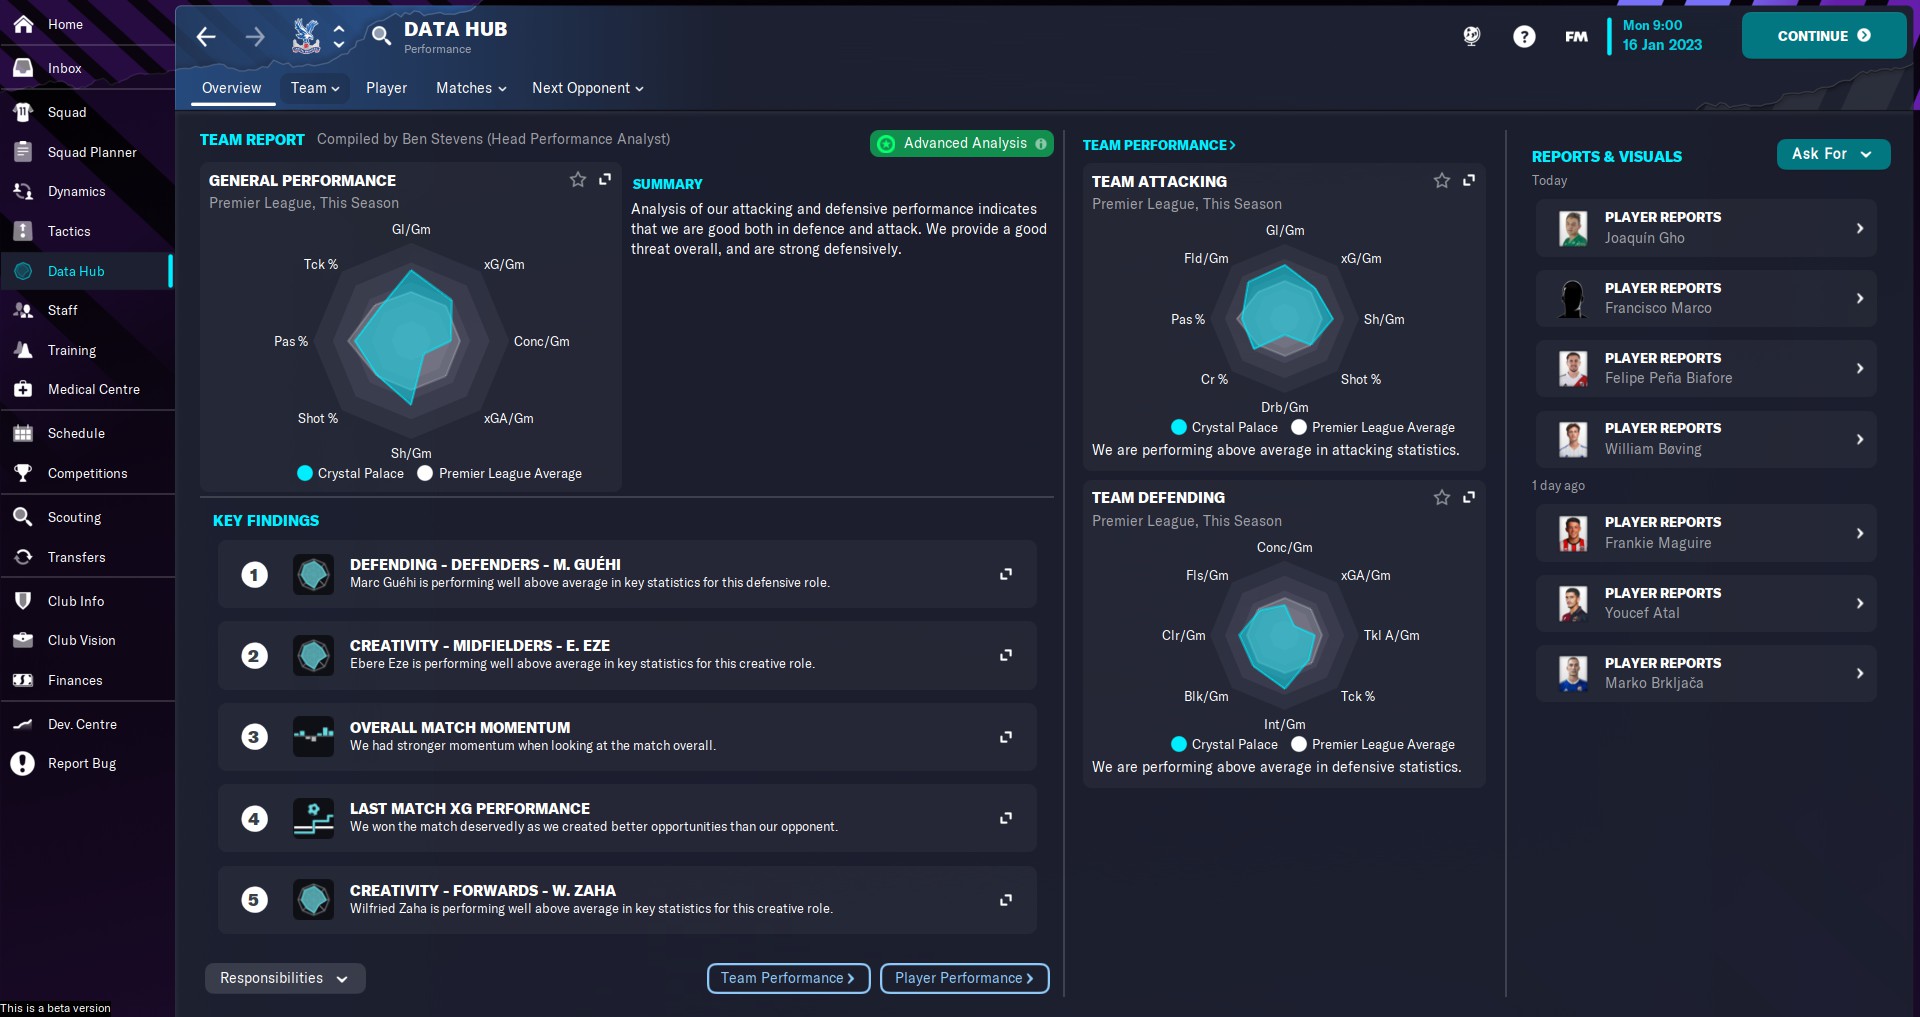The image size is (1920, 1017).
Task: Favorite the Team Attacking chart star
Action: pos(1441,181)
